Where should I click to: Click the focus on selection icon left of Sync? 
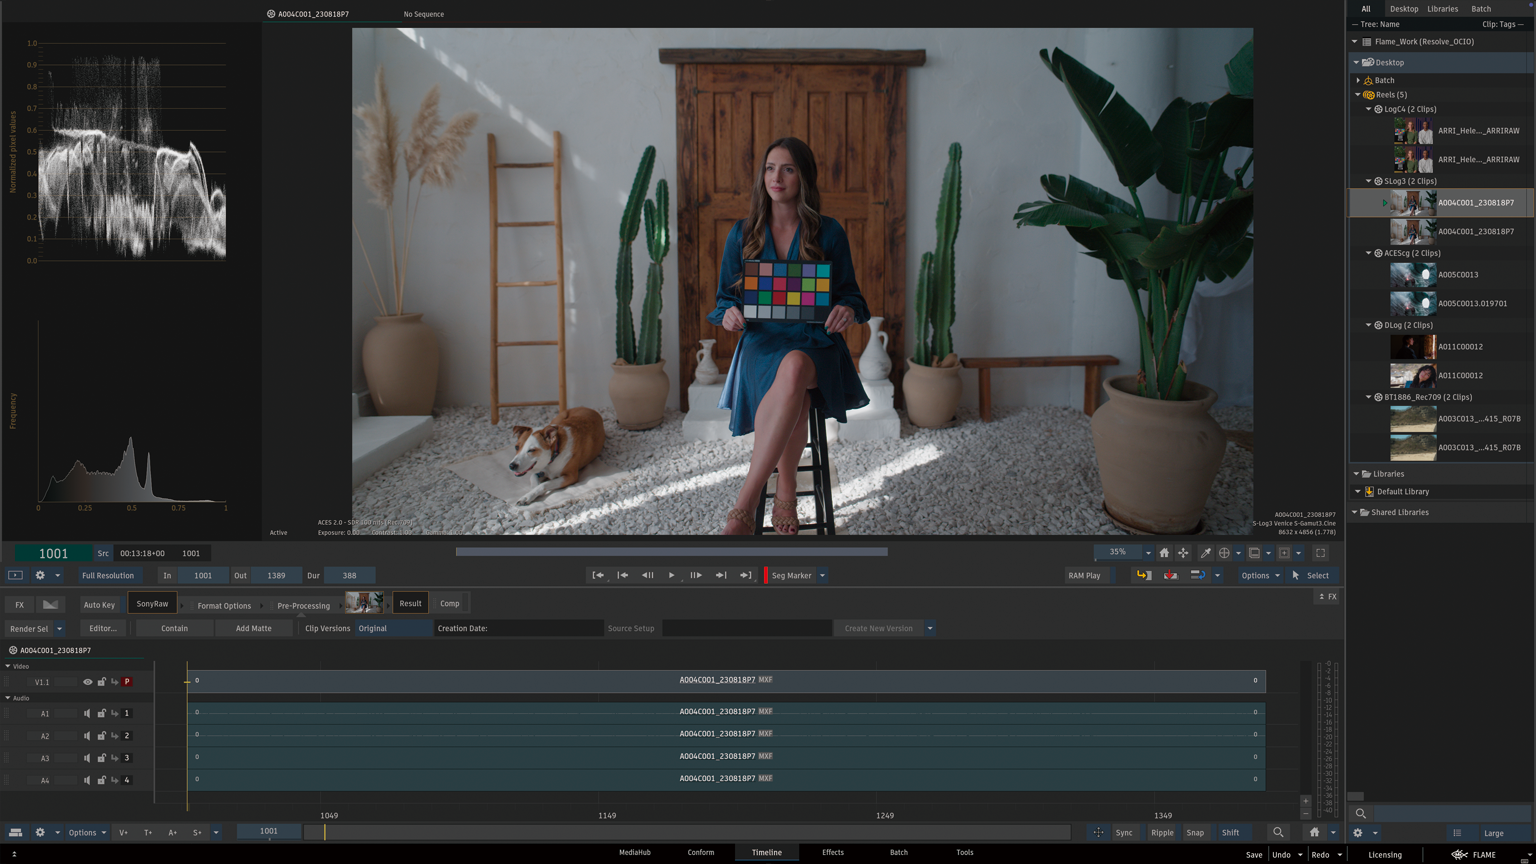point(1098,832)
